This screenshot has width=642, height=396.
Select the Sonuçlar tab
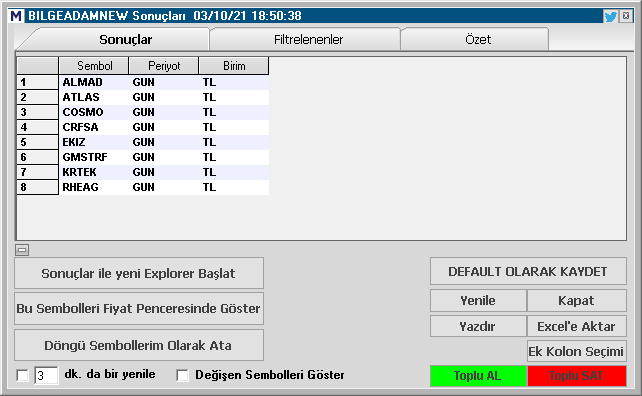pyautogui.click(x=125, y=40)
